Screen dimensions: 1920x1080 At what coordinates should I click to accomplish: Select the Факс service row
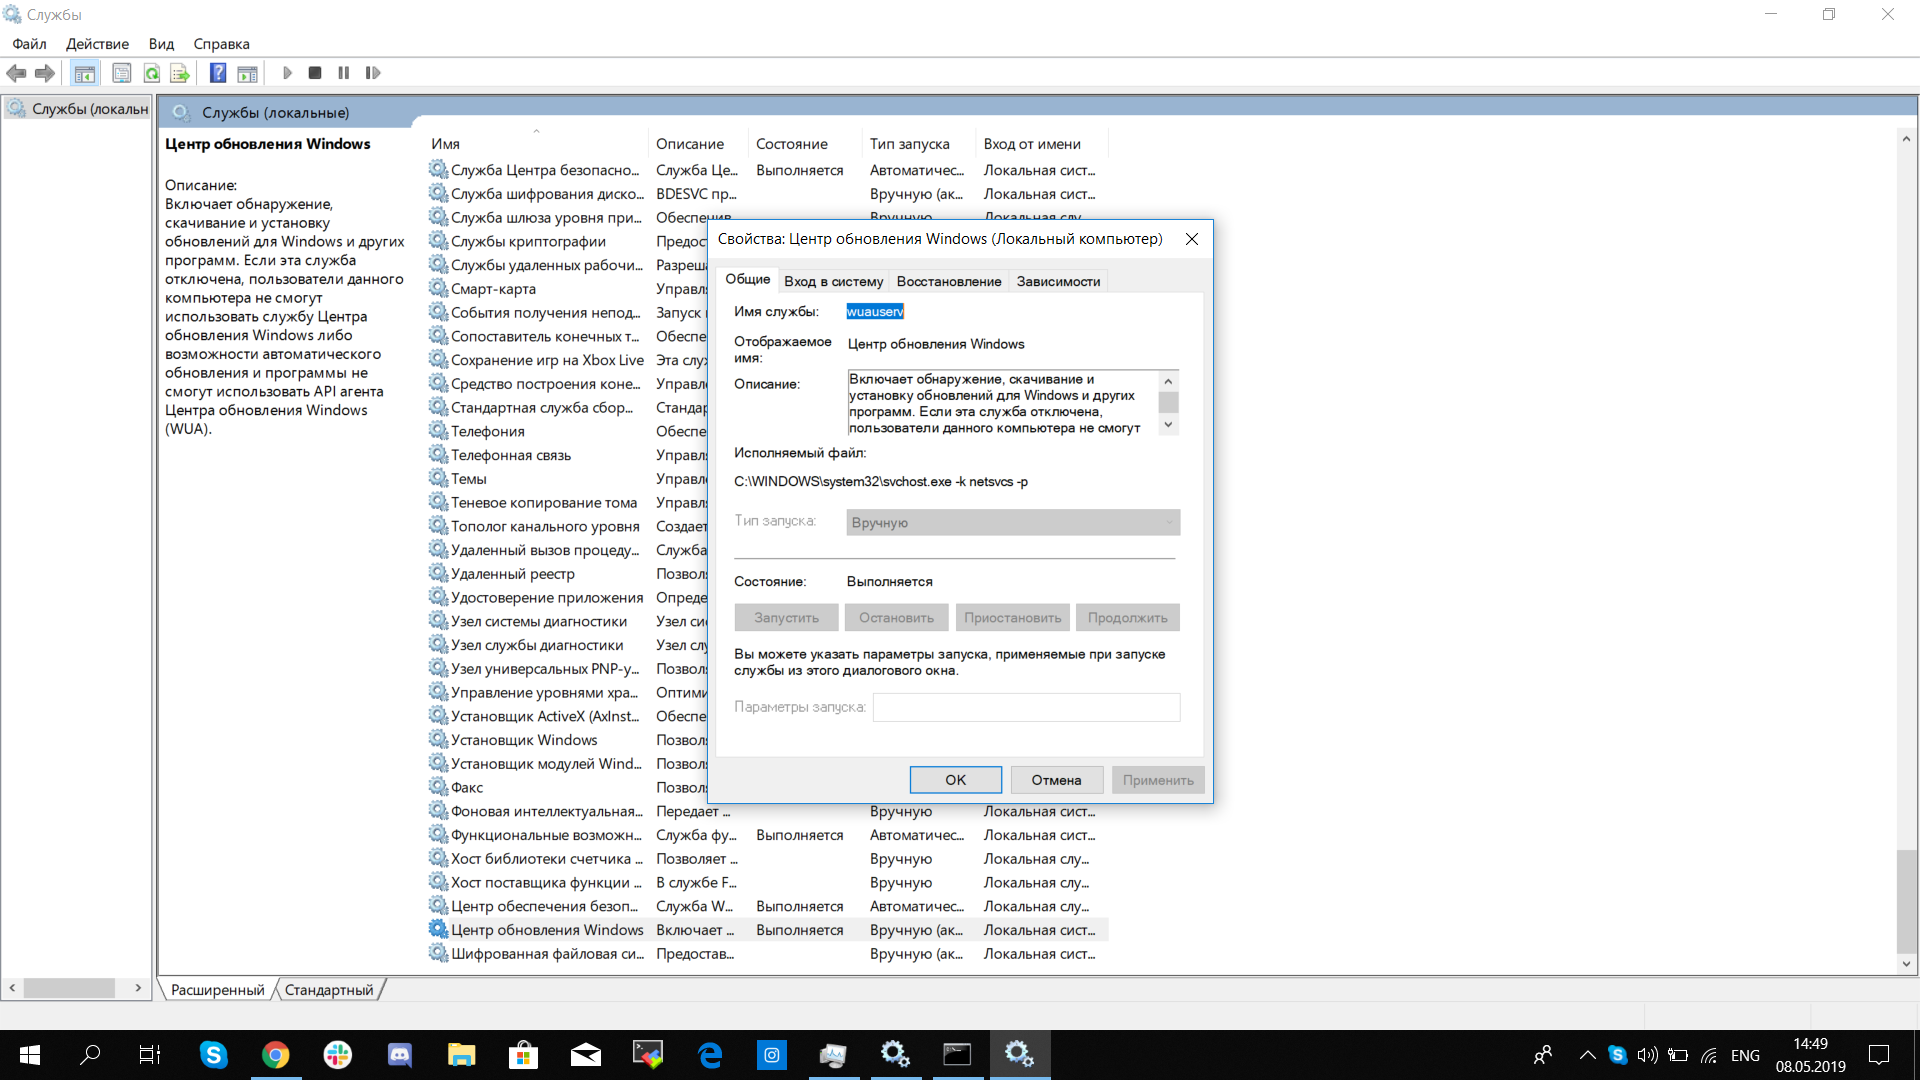466,788
